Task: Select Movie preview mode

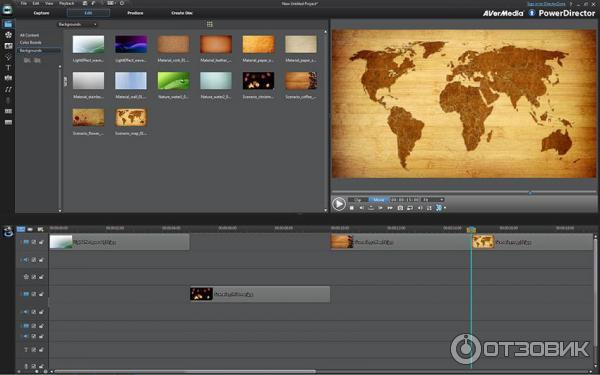Action: [x=378, y=200]
